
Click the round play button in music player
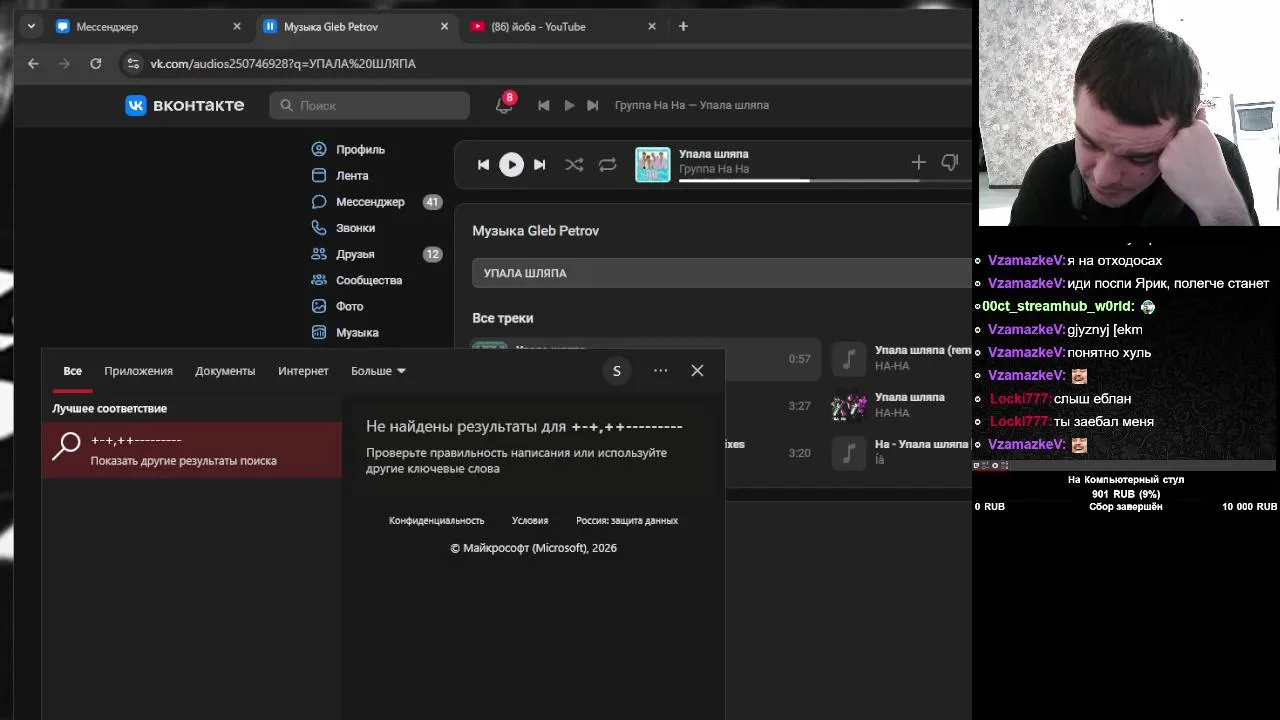(x=511, y=164)
